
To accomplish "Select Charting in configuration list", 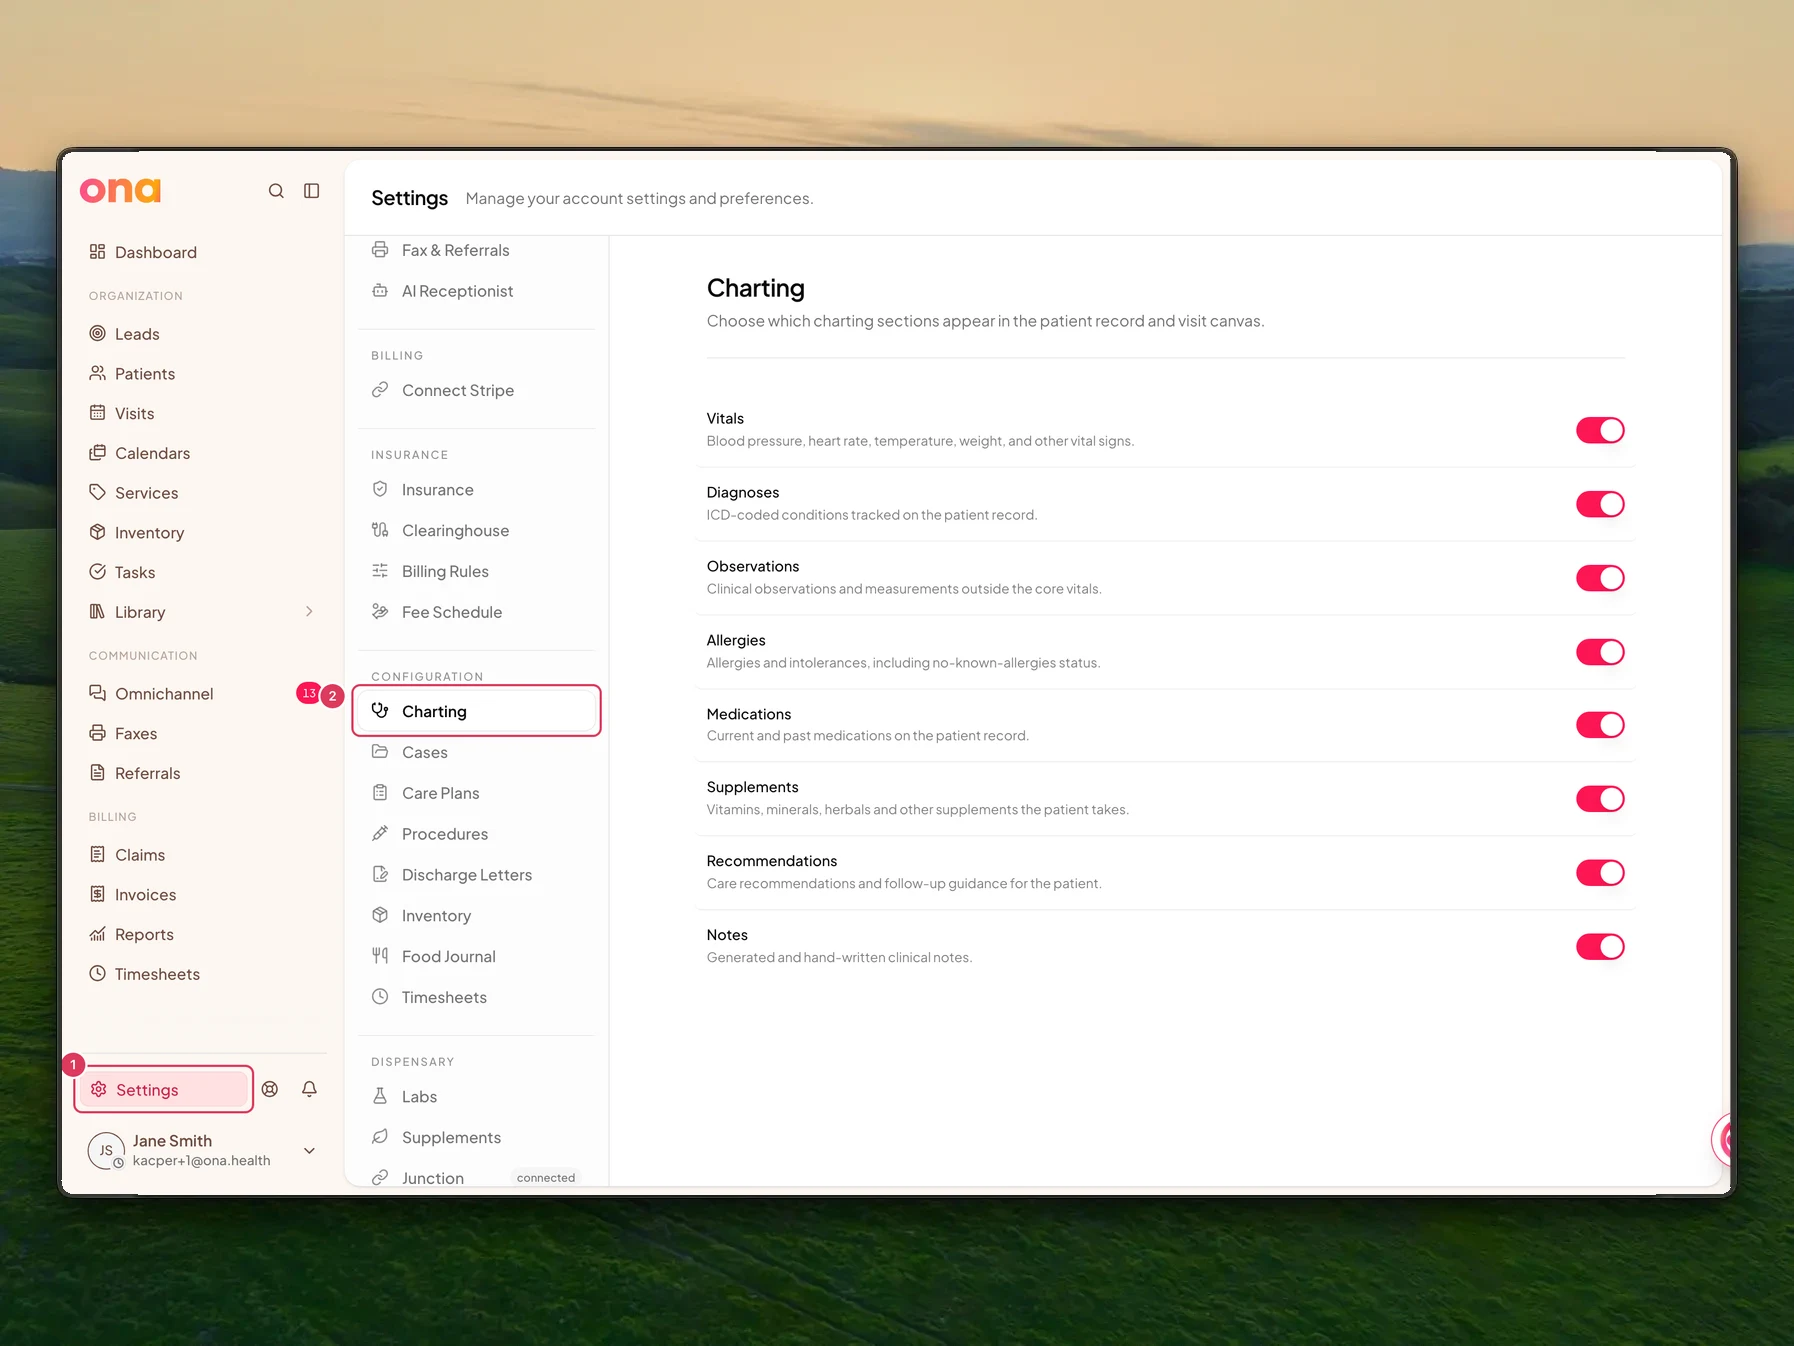I will coord(477,711).
